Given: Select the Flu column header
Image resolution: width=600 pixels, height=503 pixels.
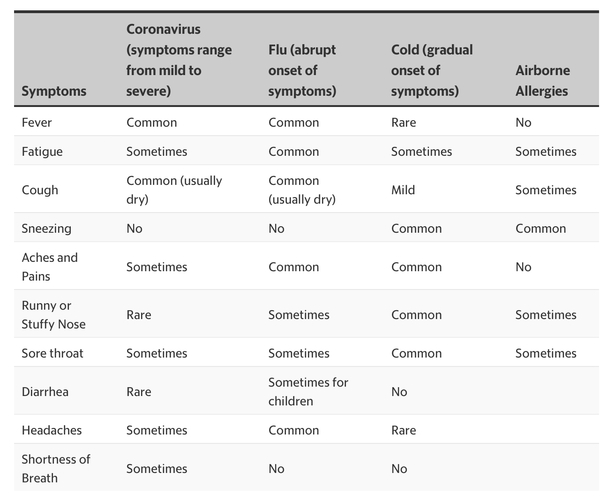Looking at the screenshot, I should (x=303, y=70).
